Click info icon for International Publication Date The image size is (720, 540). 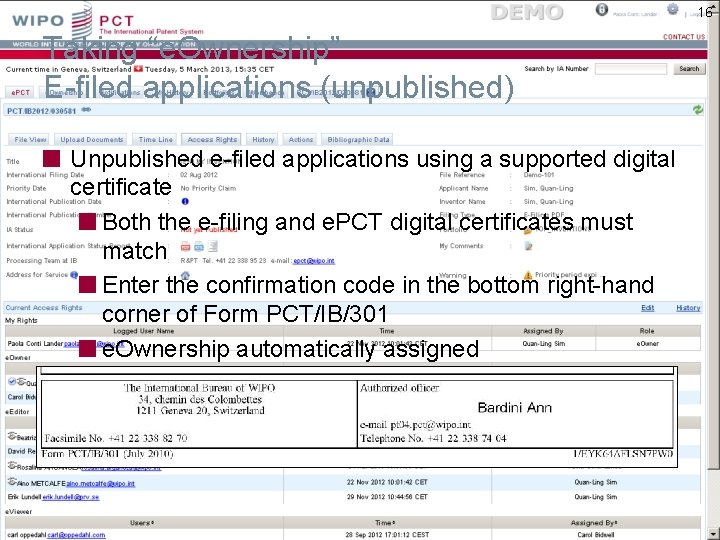pos(185,201)
